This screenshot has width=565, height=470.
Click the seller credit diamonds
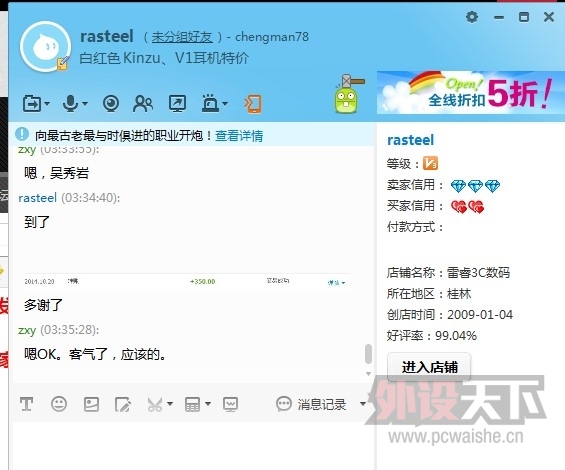(x=475, y=186)
